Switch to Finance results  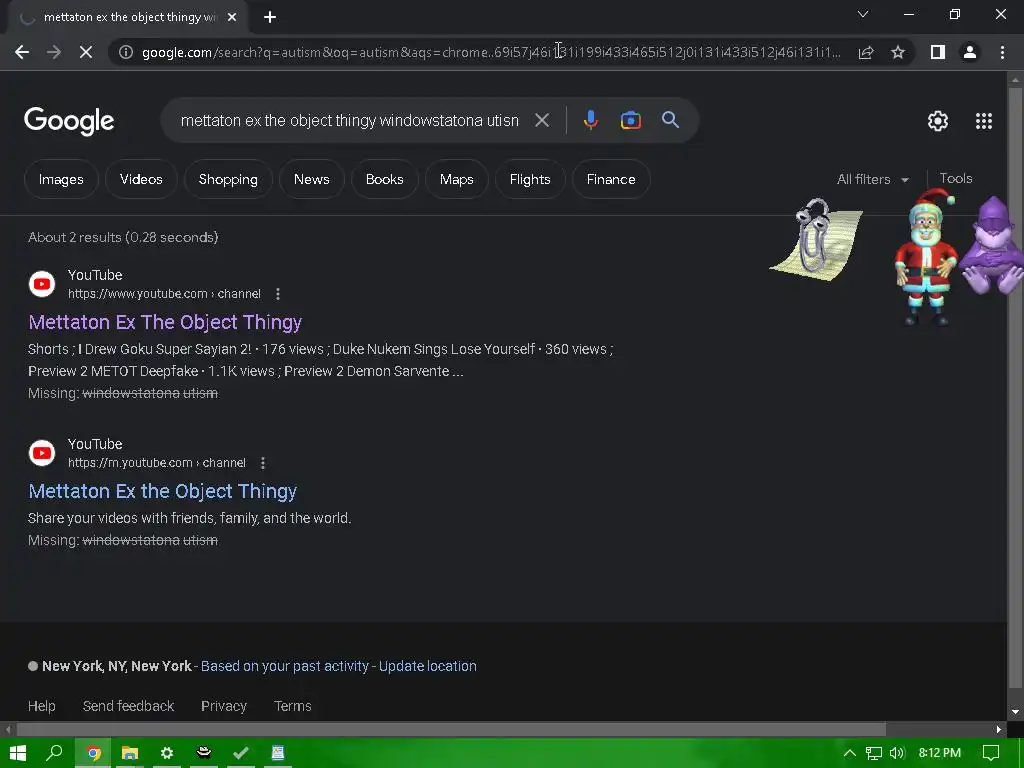click(611, 180)
